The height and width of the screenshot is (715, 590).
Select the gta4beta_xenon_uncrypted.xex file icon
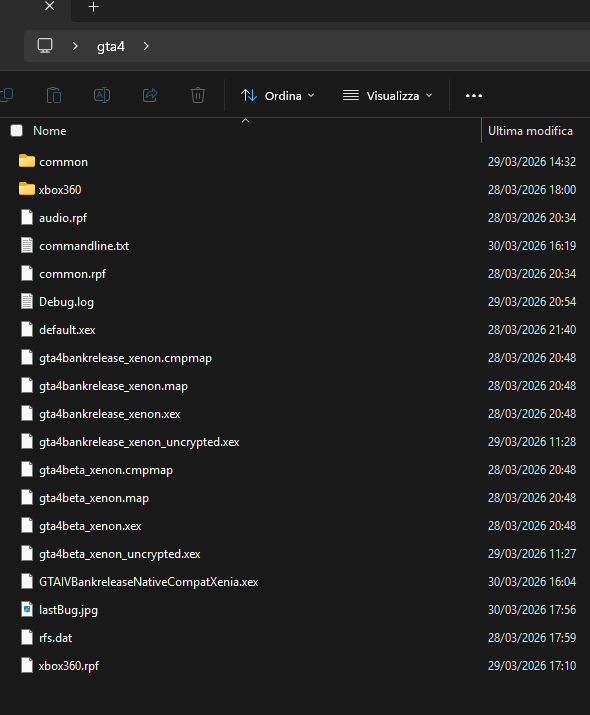(27, 554)
